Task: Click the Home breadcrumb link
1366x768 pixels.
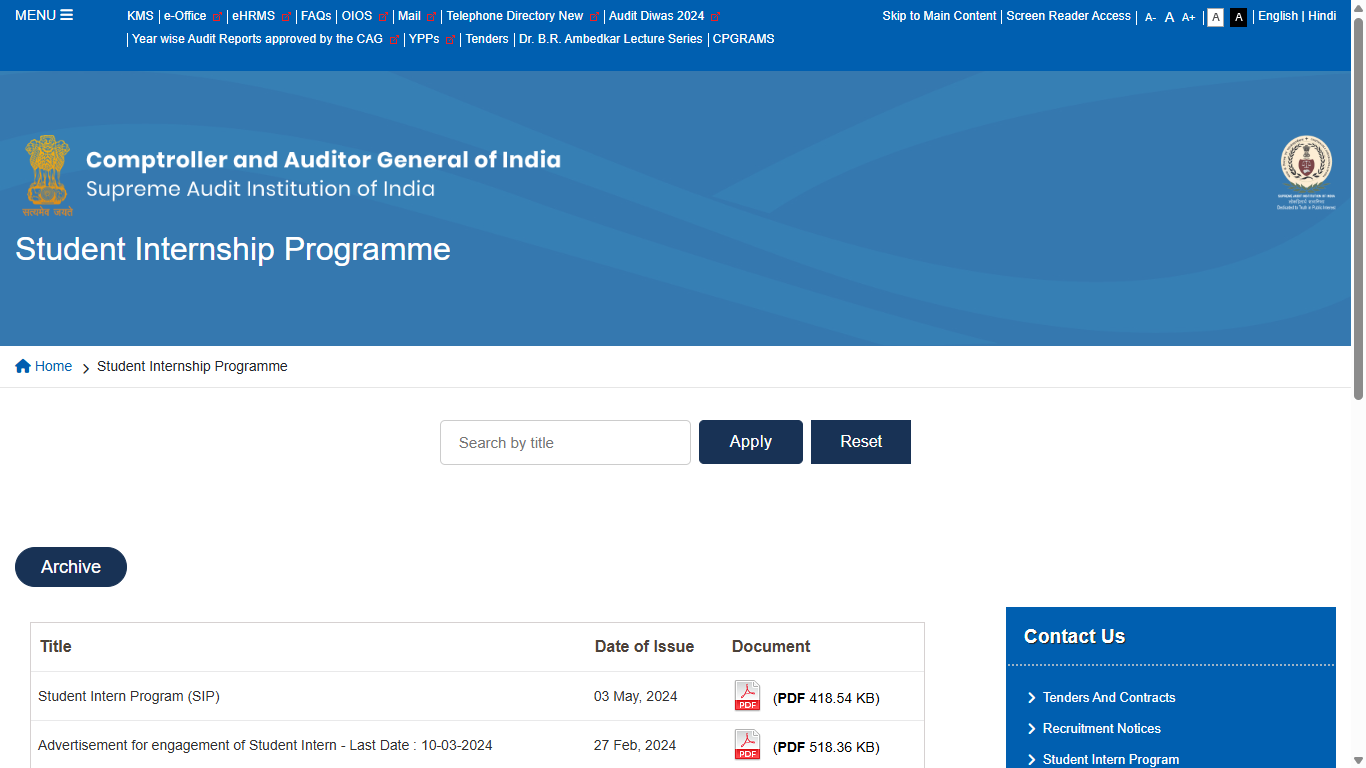Action: (x=53, y=366)
